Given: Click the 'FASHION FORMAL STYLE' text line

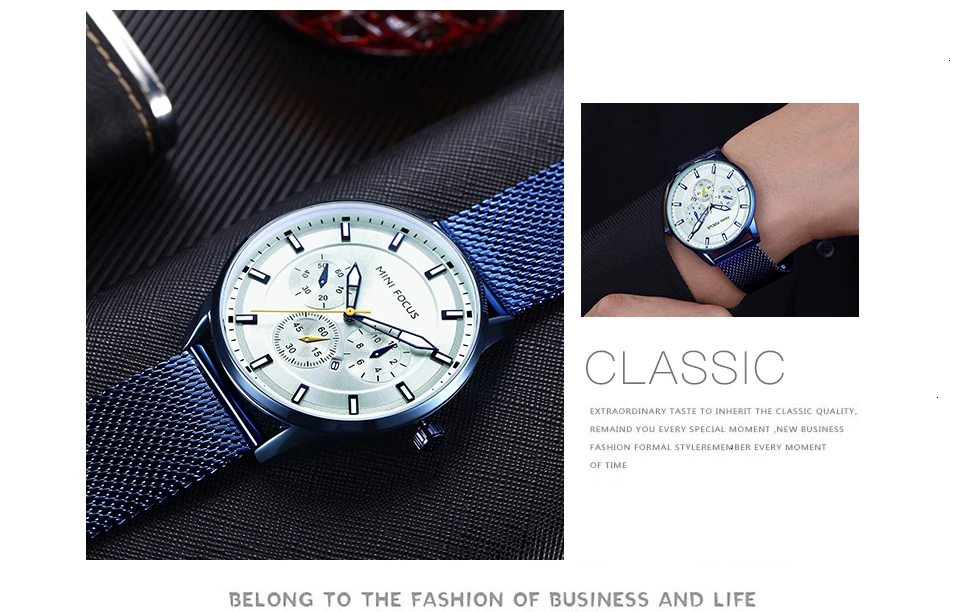Looking at the screenshot, I should 708,447.
